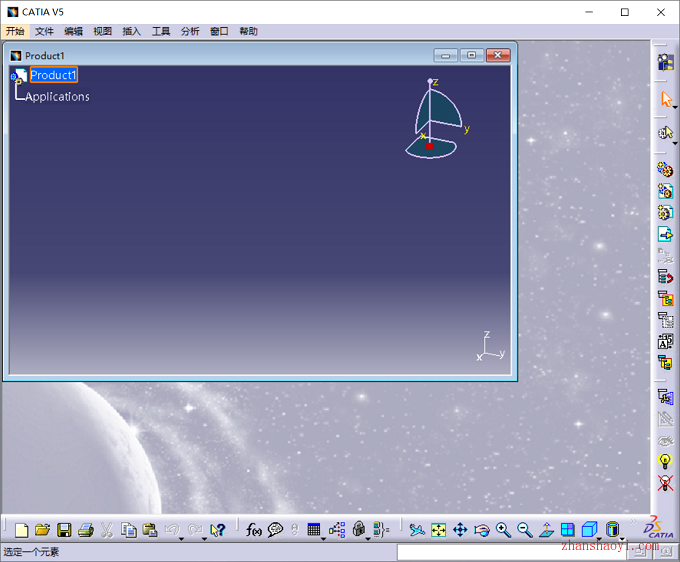Screen dimensions: 680x562
Task: Open the 视图 (View) menu
Action: pyautogui.click(x=103, y=31)
